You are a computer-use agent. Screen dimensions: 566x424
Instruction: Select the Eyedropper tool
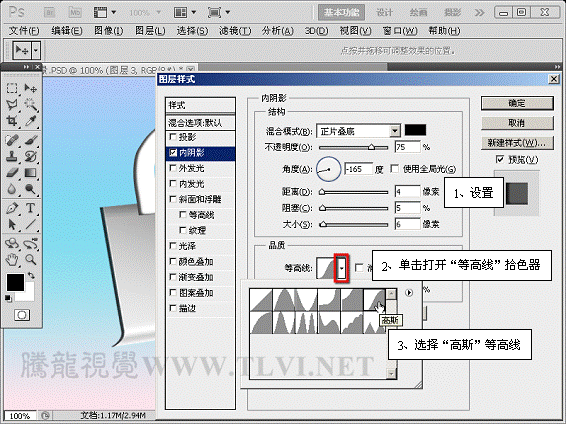click(31, 120)
